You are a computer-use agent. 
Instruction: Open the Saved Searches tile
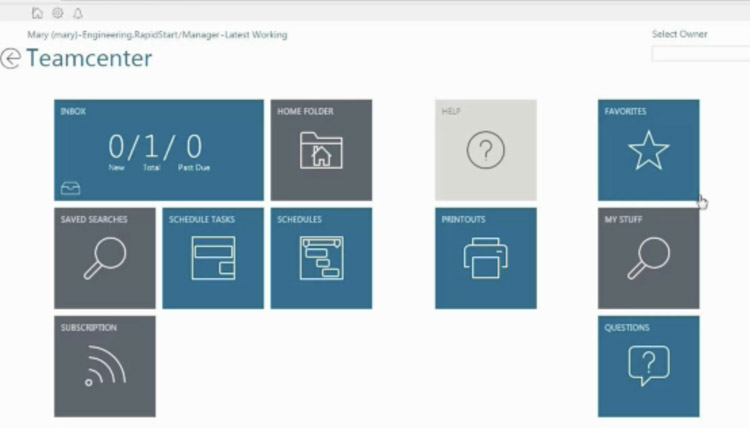click(105, 258)
